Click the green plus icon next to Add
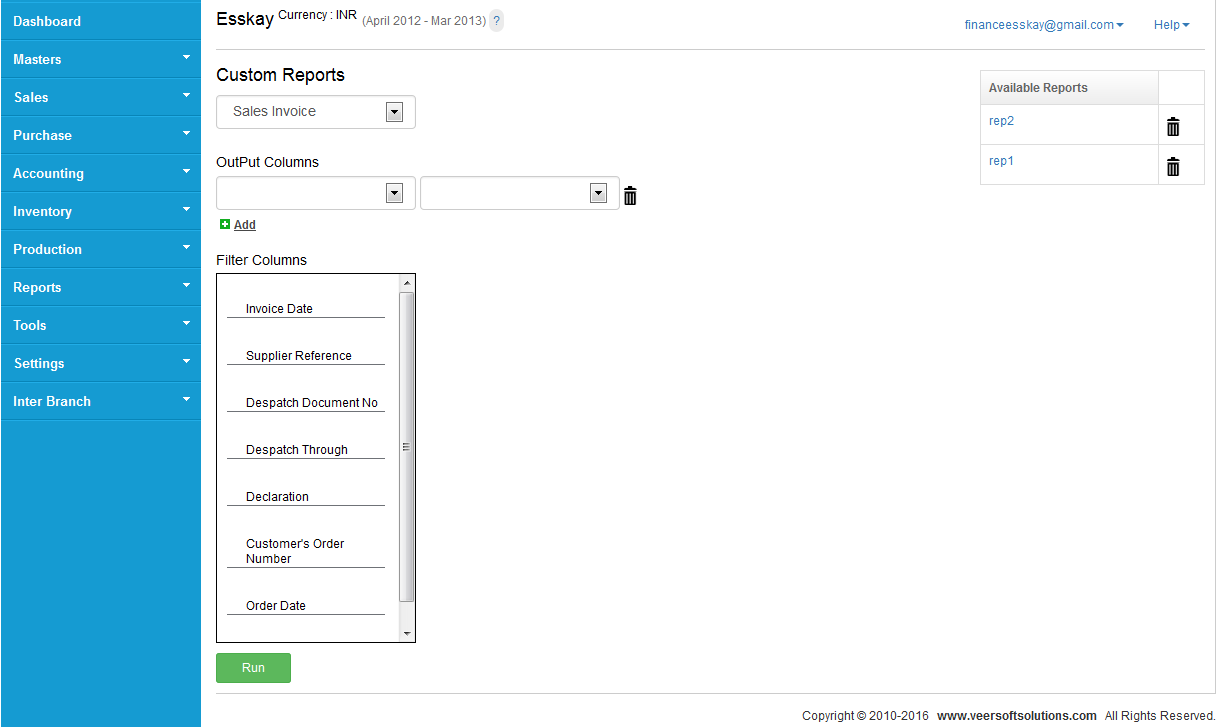The width and height of the screenshot is (1218, 727). (x=225, y=225)
